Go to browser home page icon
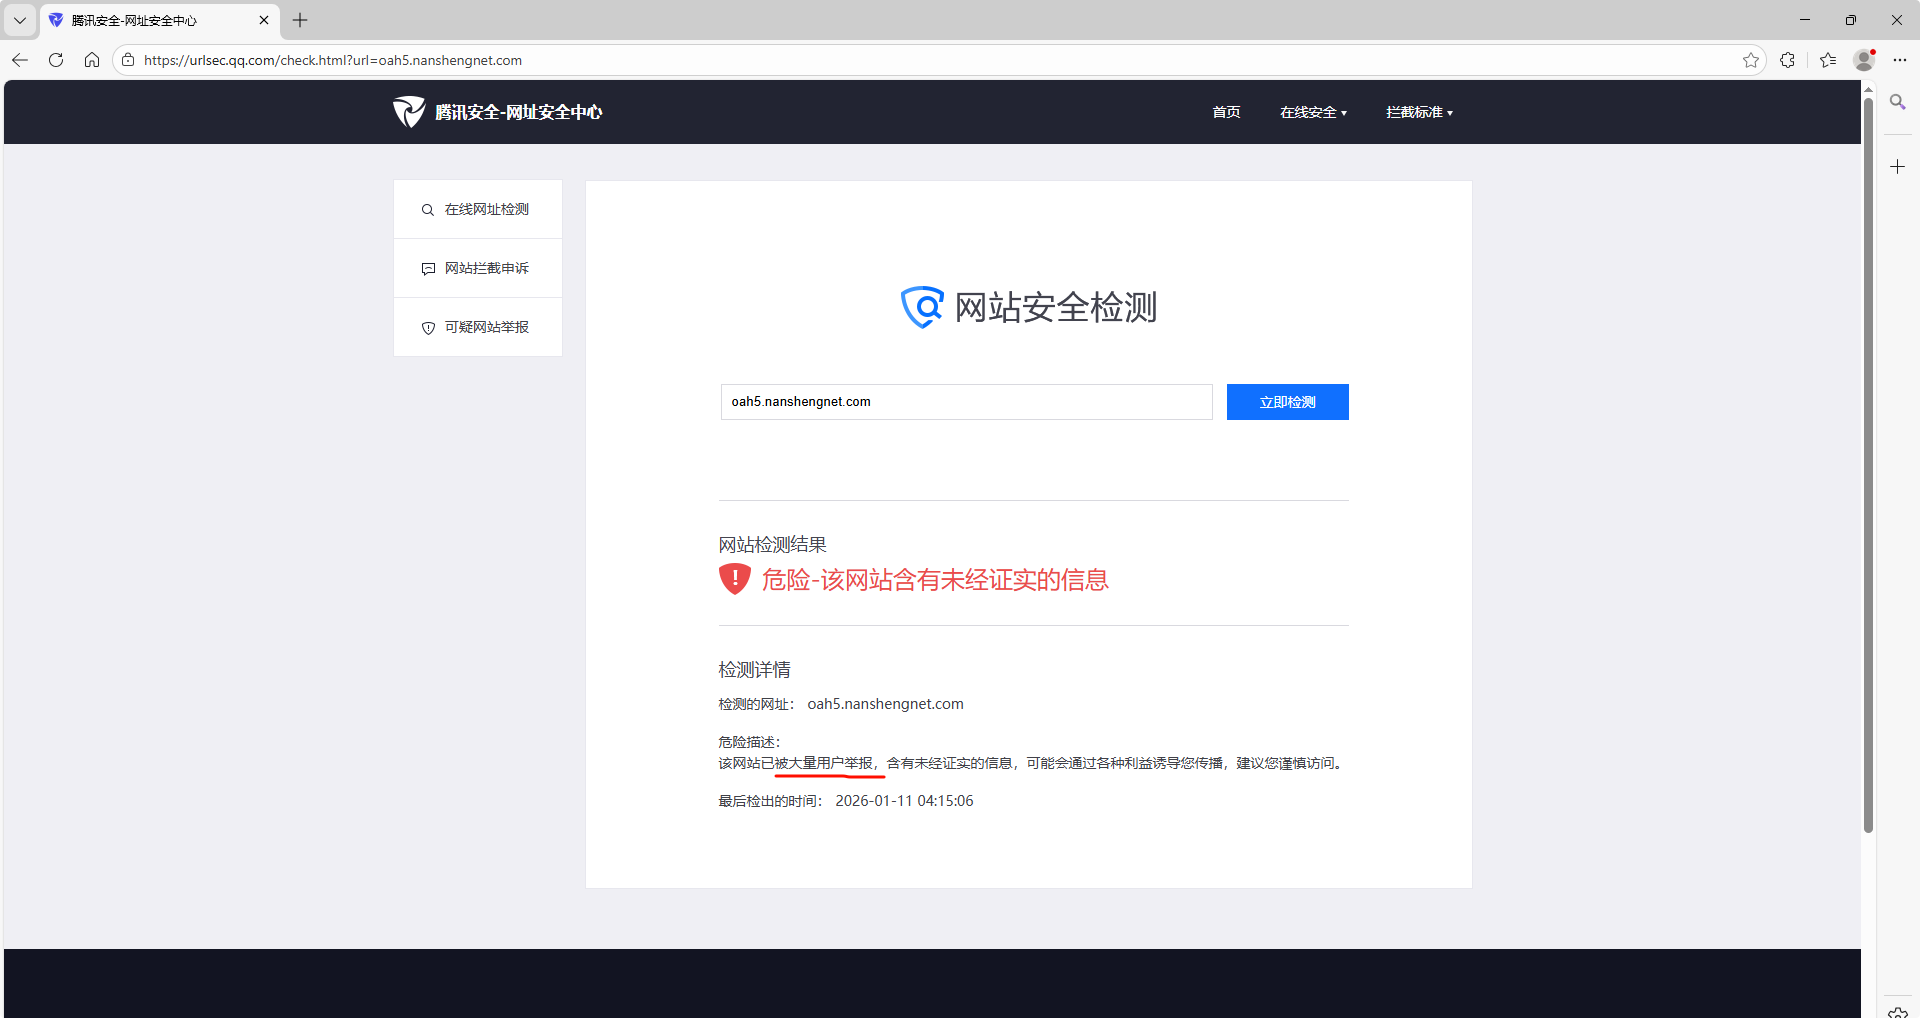 pyautogui.click(x=92, y=60)
